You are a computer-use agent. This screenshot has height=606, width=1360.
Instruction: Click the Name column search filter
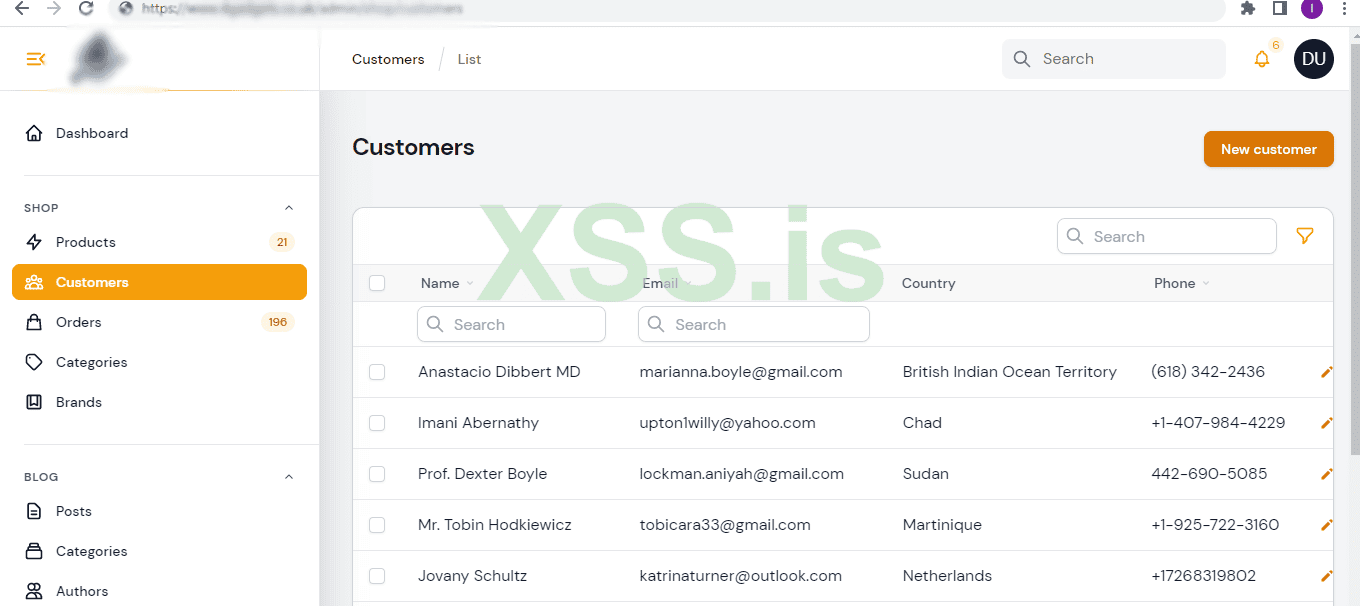click(x=511, y=324)
